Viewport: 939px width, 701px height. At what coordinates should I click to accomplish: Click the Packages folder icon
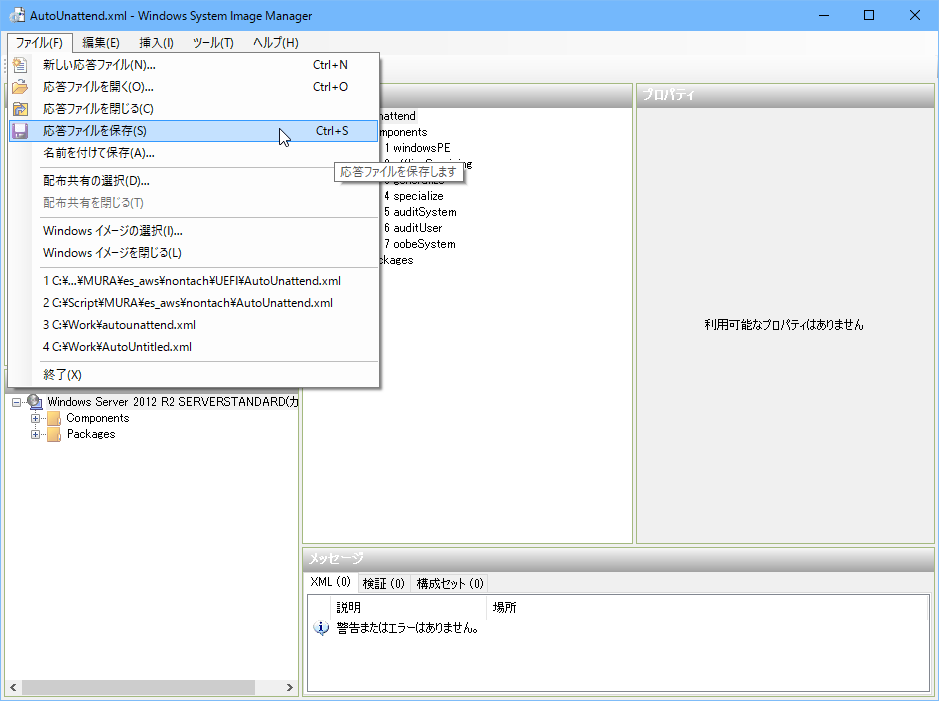(54, 434)
